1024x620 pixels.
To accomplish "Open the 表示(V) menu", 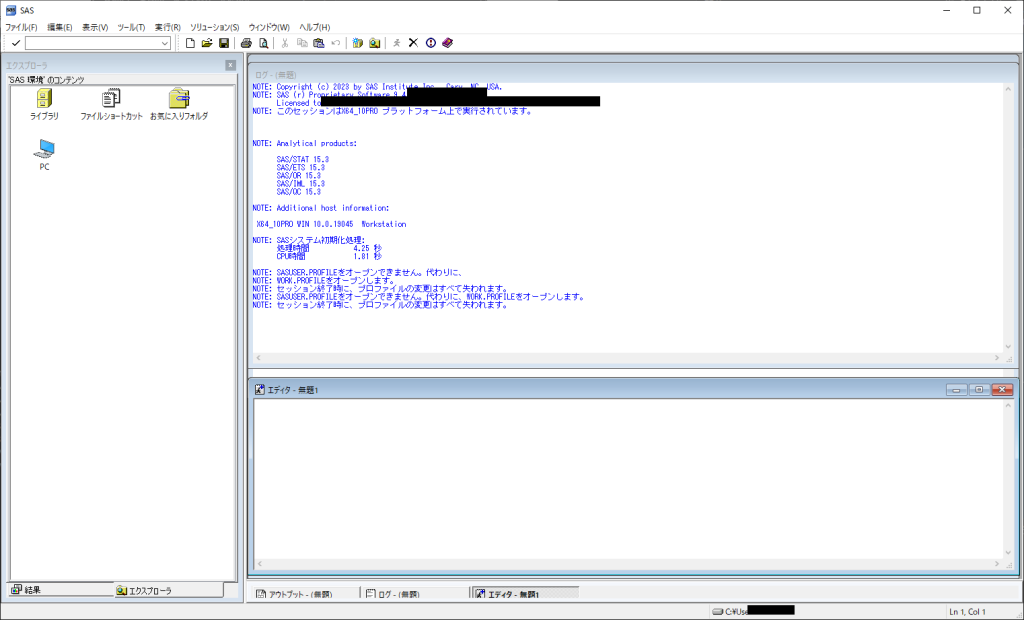I will click(x=95, y=27).
